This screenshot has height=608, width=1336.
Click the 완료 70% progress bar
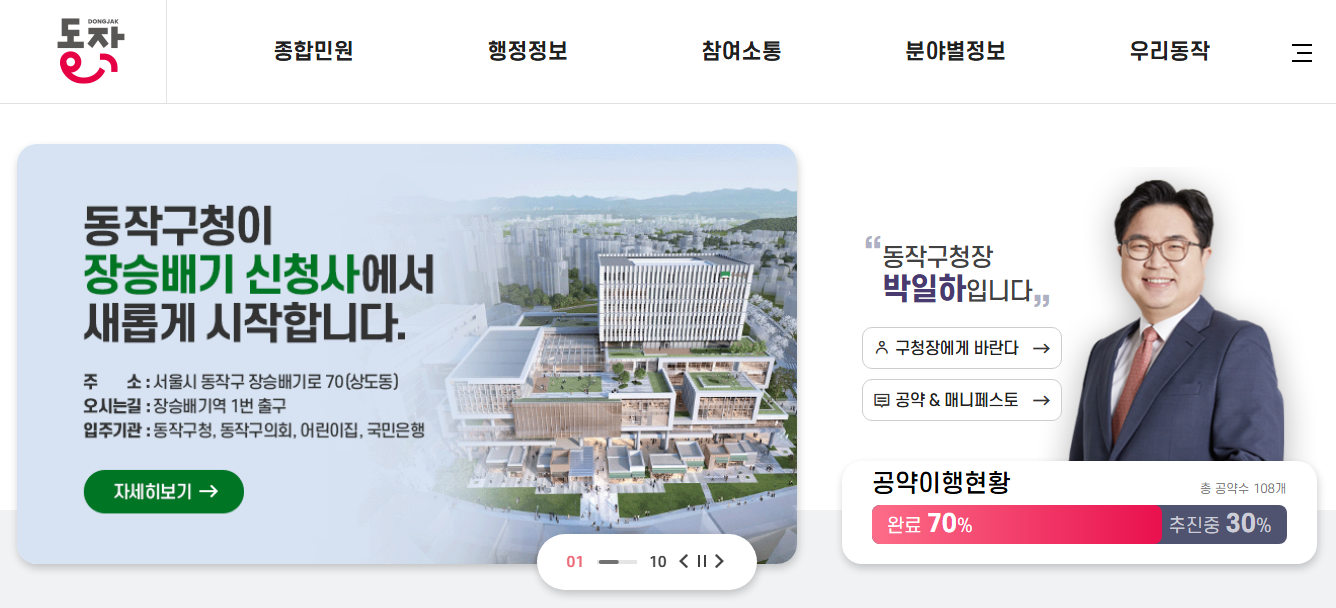[1016, 524]
